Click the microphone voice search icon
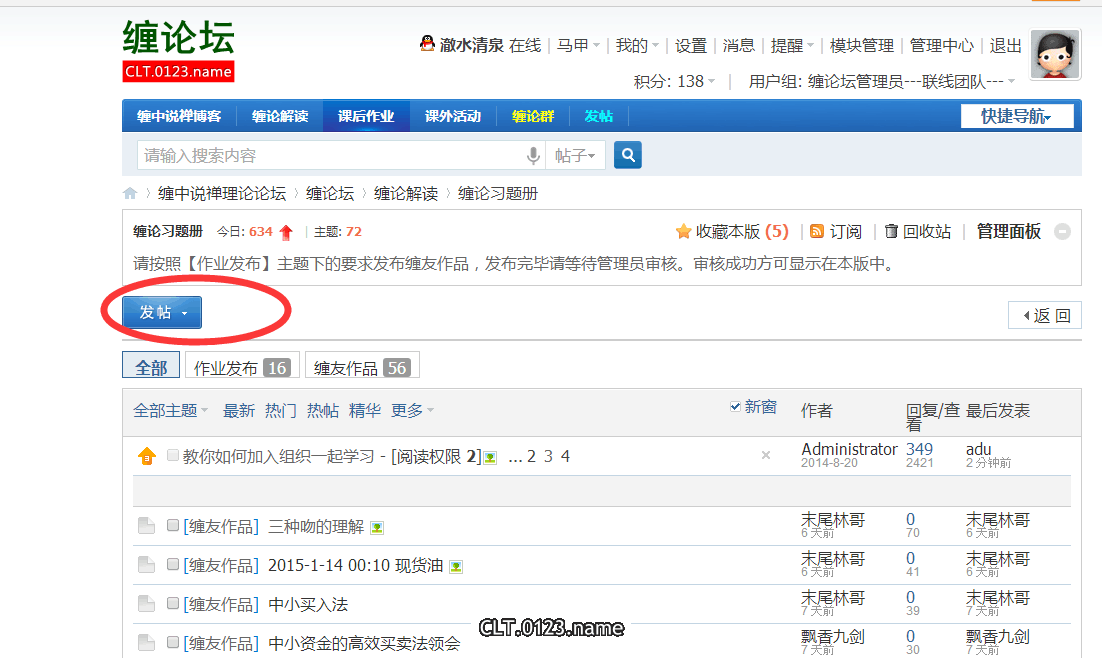Screen dimensions: 1102x658 534,156
